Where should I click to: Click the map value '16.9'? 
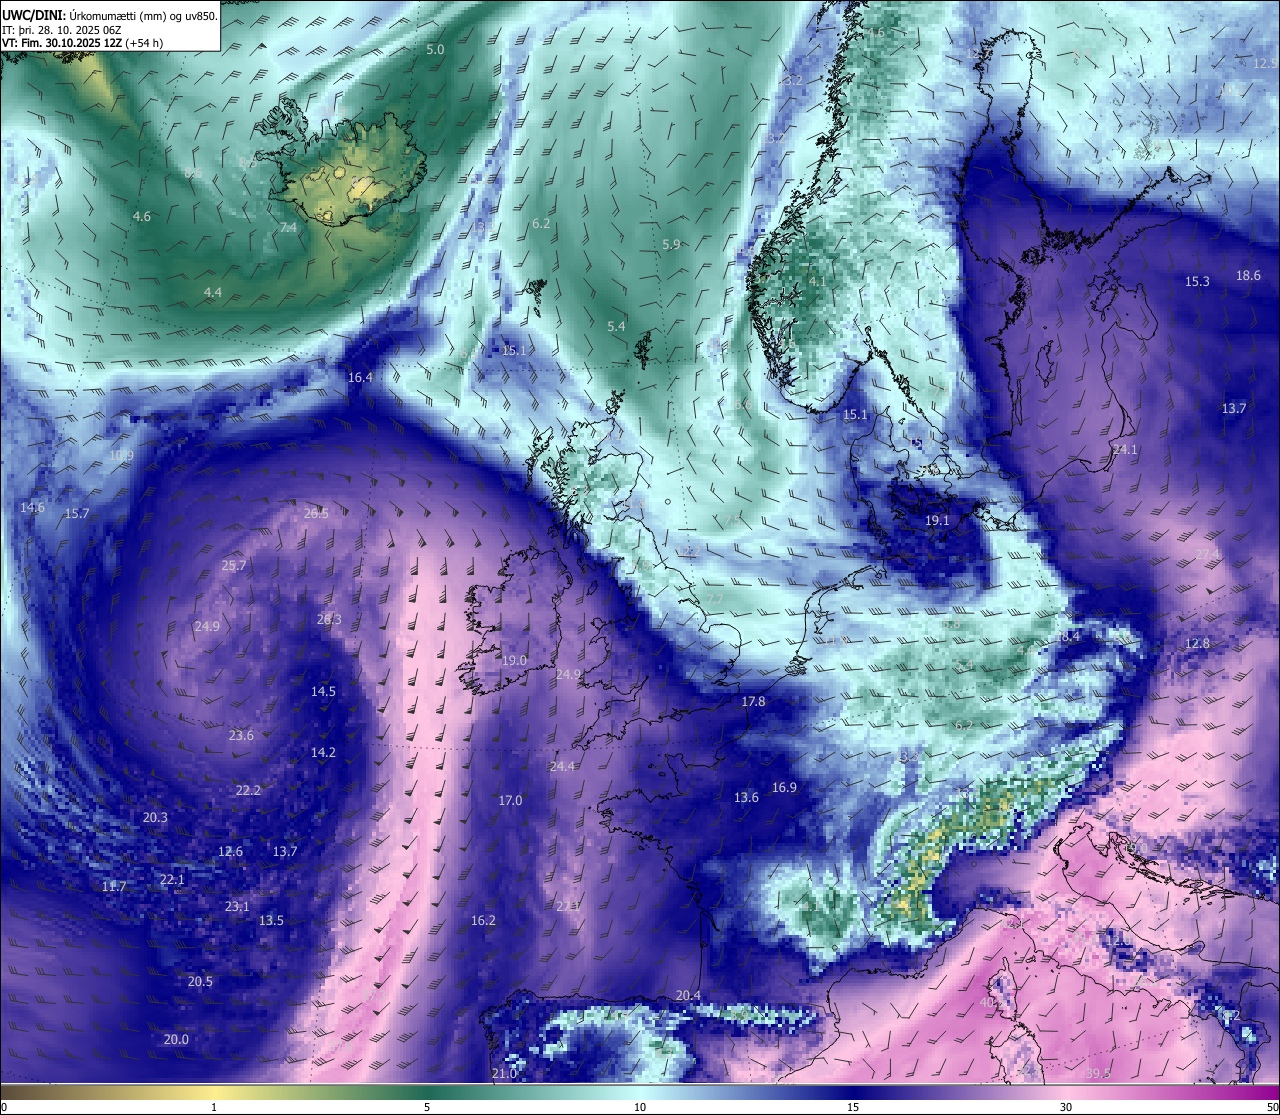(784, 787)
